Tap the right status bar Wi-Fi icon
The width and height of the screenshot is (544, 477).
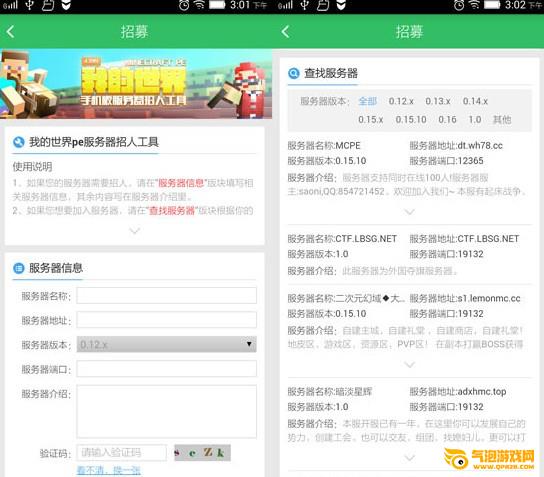[474, 5]
